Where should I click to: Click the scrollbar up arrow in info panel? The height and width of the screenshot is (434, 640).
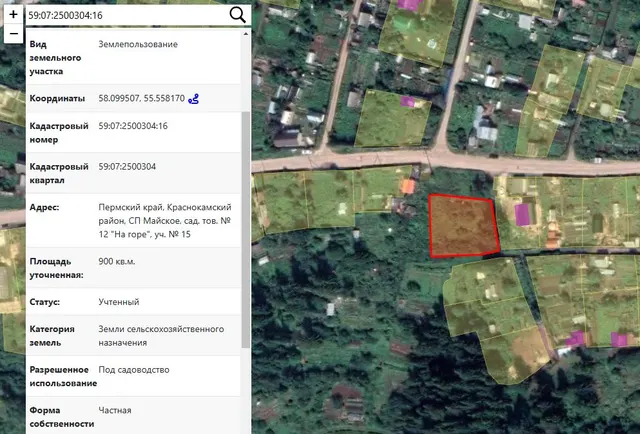coord(245,34)
